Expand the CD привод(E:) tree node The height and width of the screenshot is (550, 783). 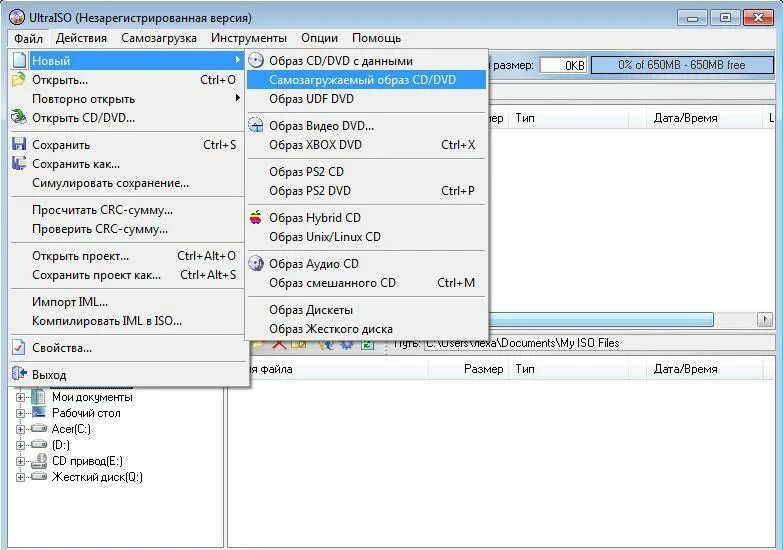coord(20,461)
